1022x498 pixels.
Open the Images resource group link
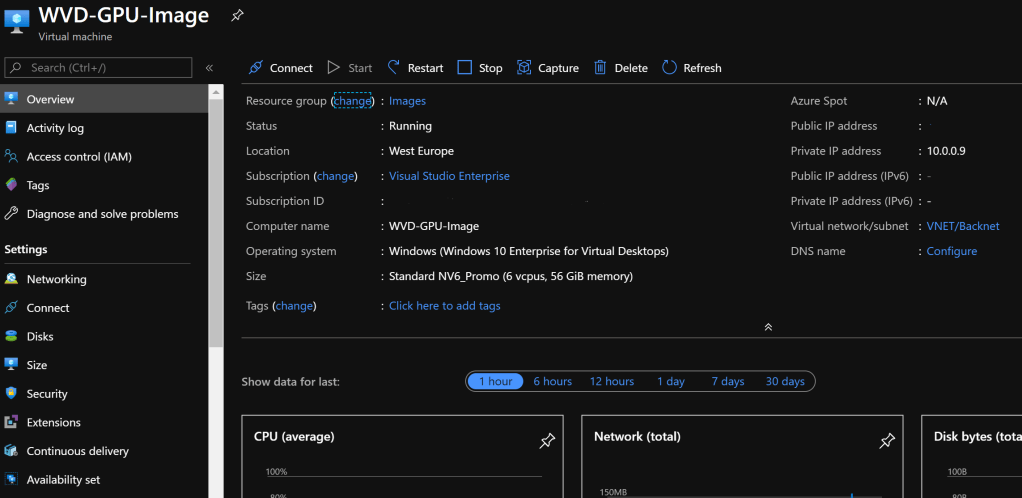407,101
